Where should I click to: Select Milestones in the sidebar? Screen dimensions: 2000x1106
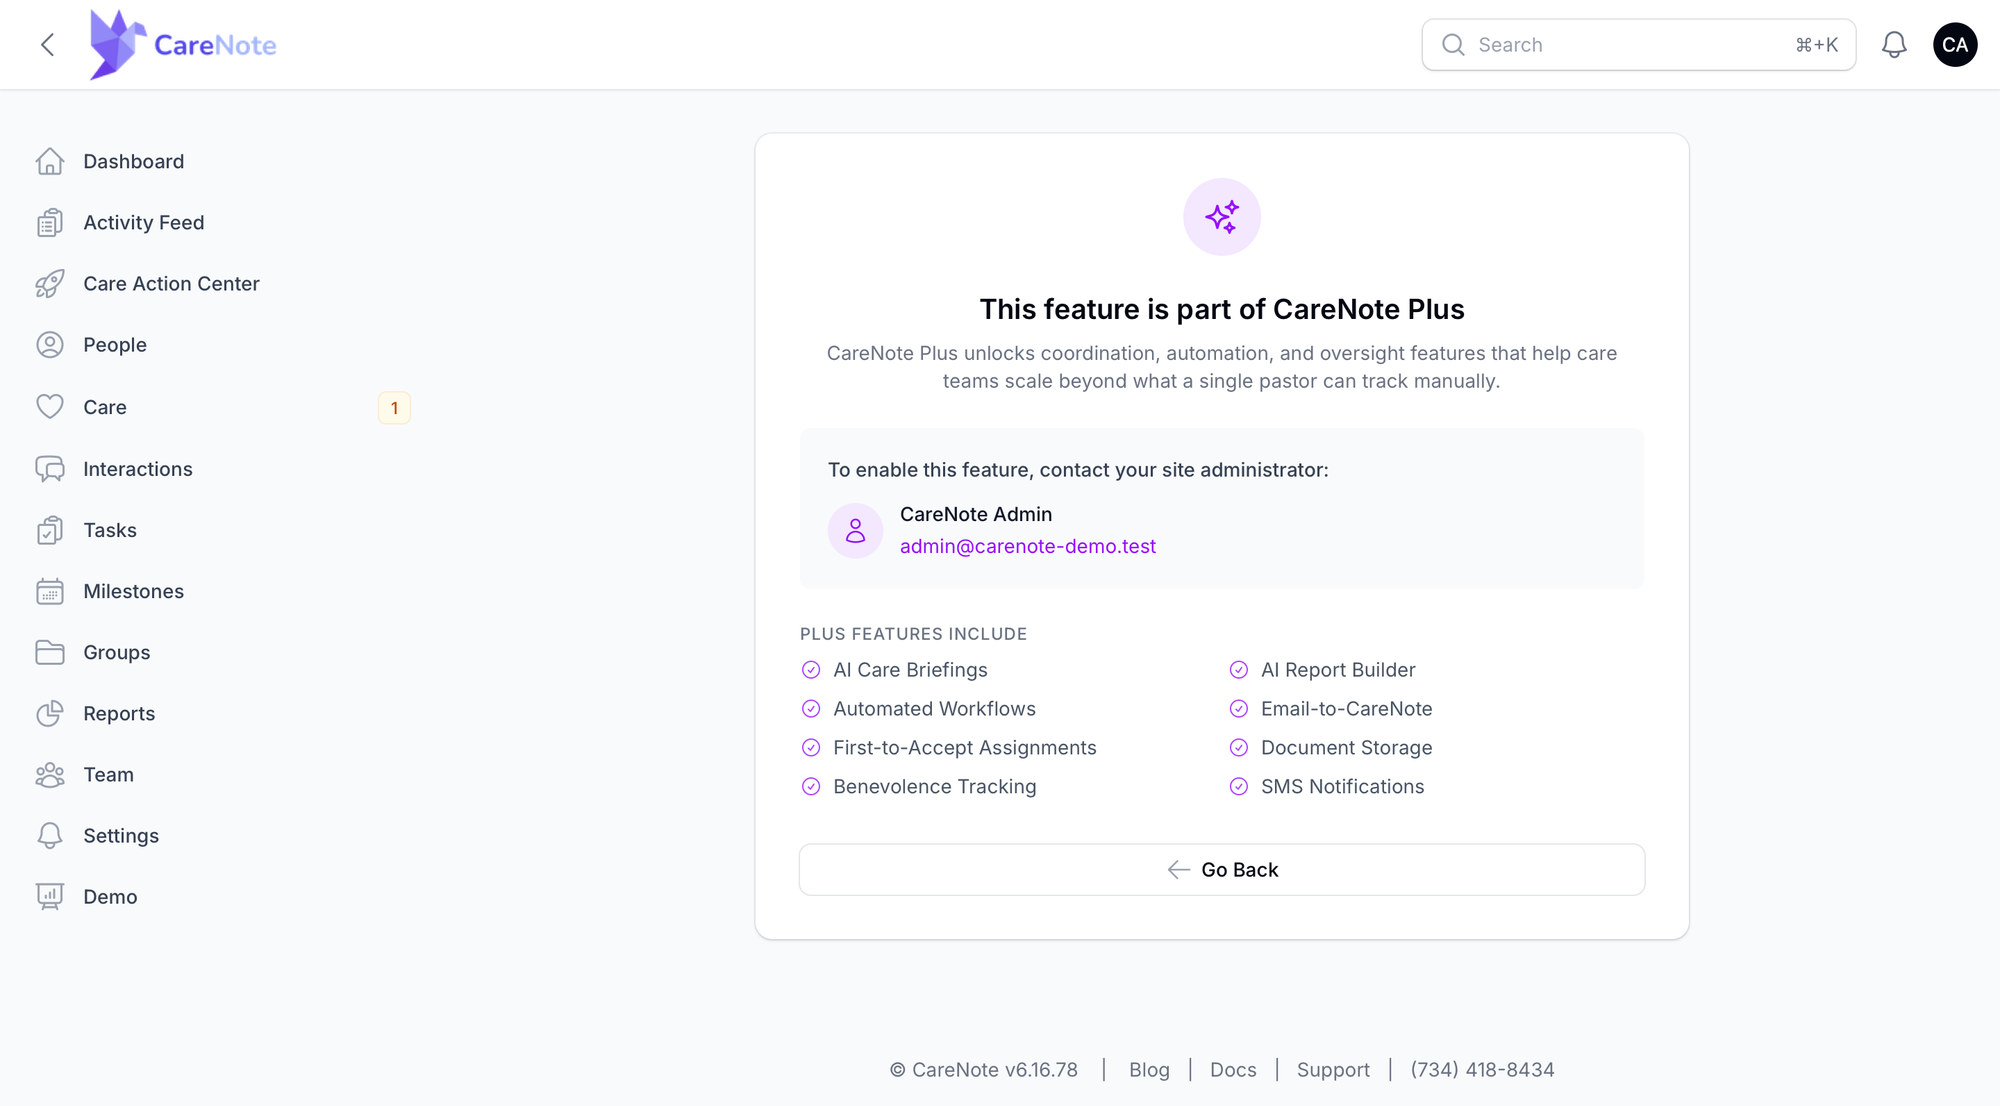pos(134,591)
